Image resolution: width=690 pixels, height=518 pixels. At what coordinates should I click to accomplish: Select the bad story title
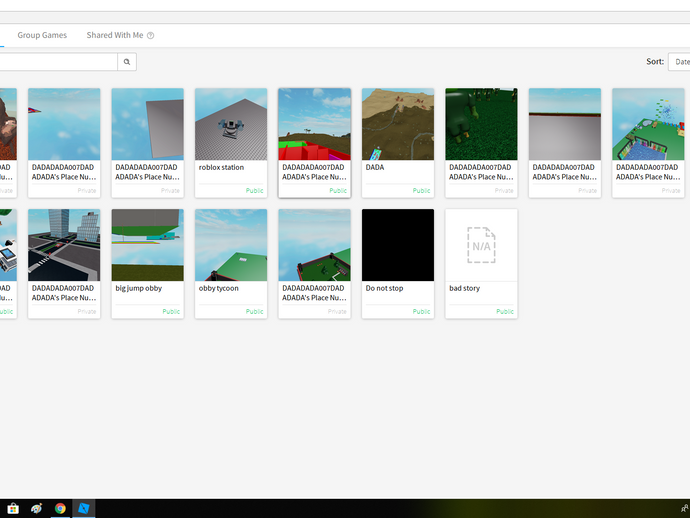[465, 288]
